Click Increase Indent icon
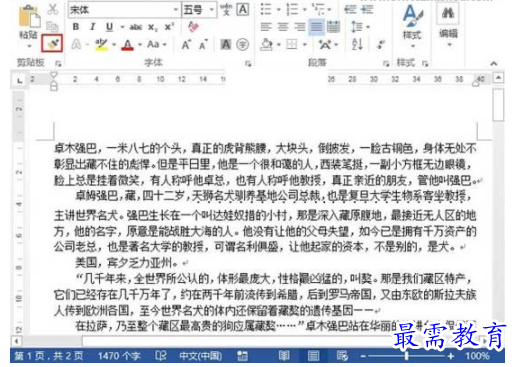The height and width of the screenshot is (367, 515). (367, 9)
